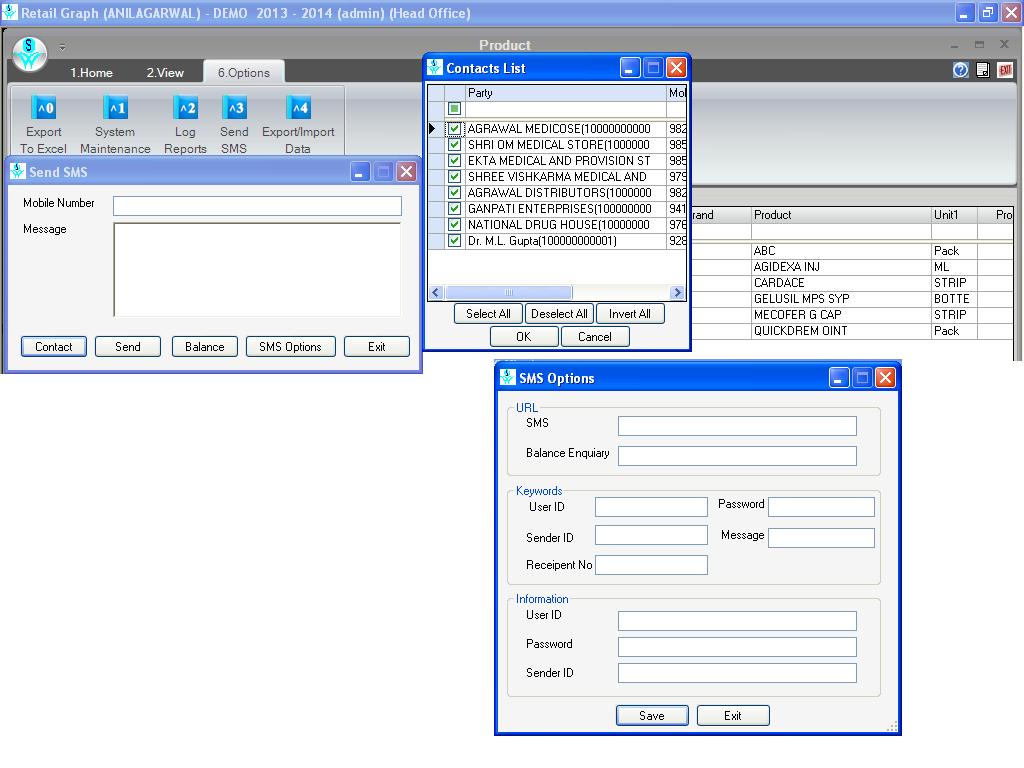Click Unit1 column header

point(954,215)
